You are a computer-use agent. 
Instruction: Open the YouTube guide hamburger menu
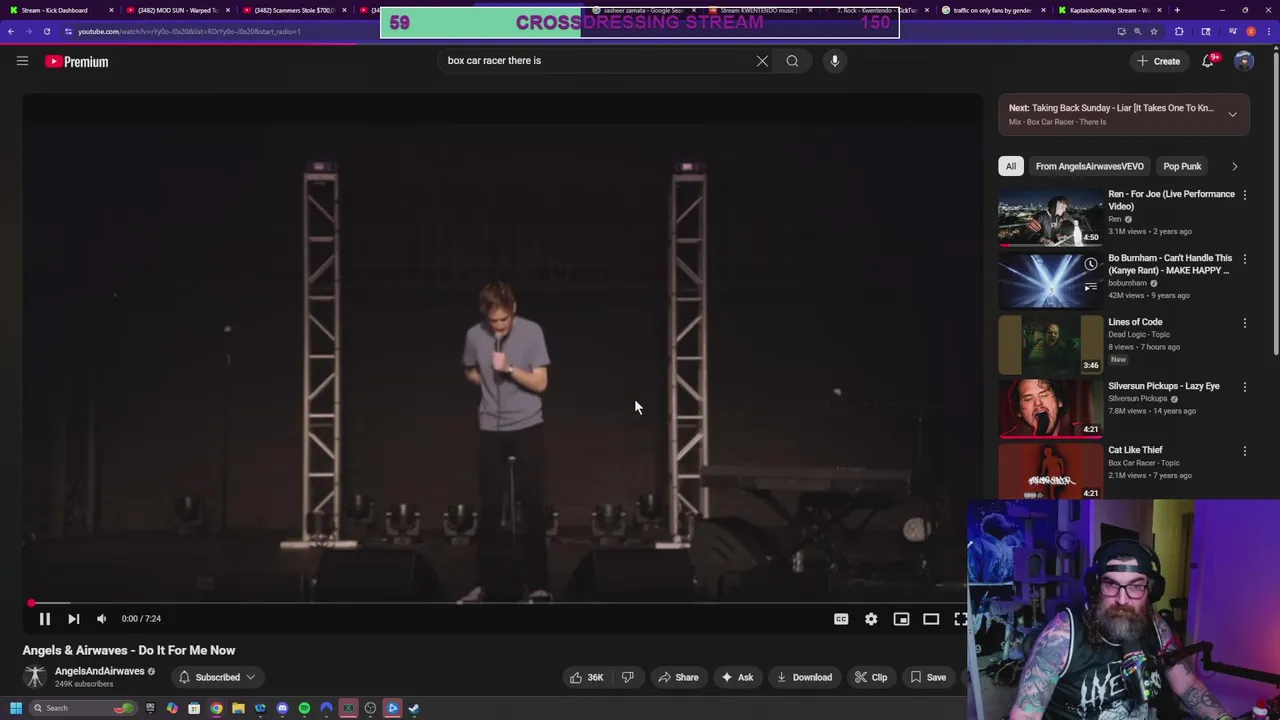pos(22,61)
